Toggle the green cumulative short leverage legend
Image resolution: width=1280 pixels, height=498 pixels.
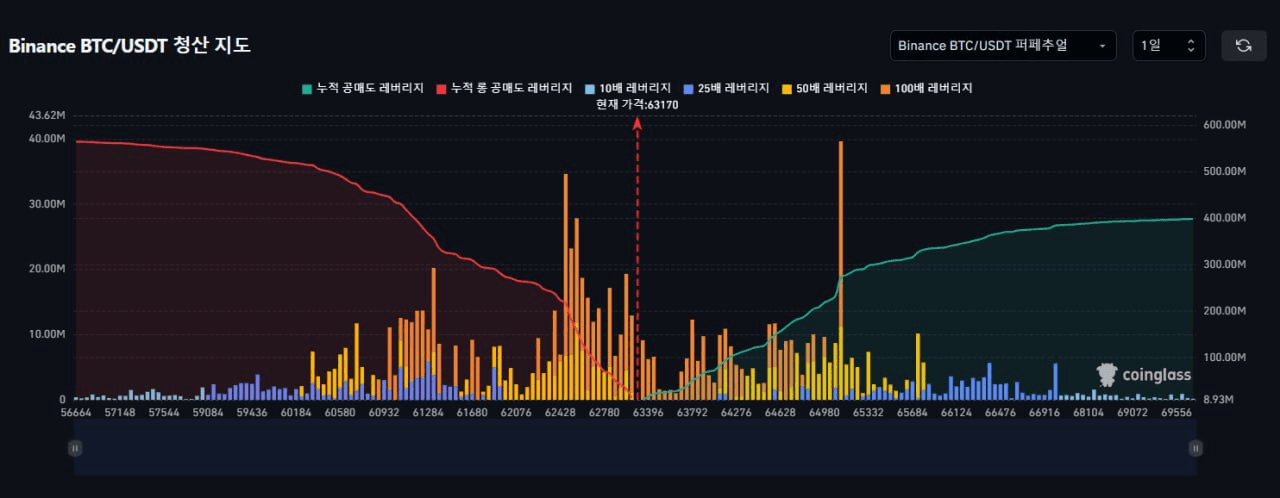point(364,88)
